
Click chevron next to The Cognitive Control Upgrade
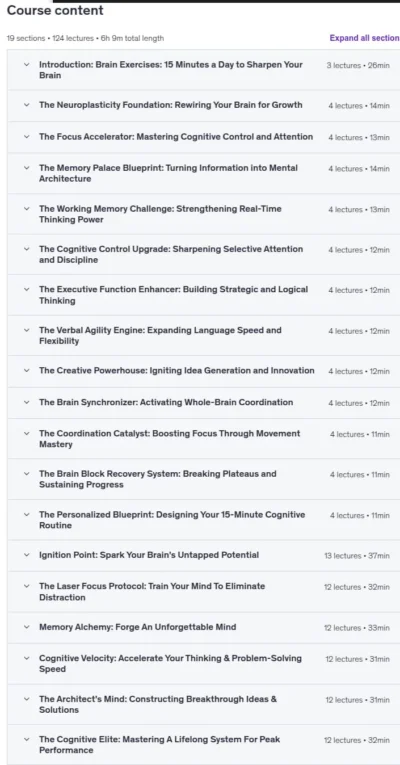click(x=27, y=249)
